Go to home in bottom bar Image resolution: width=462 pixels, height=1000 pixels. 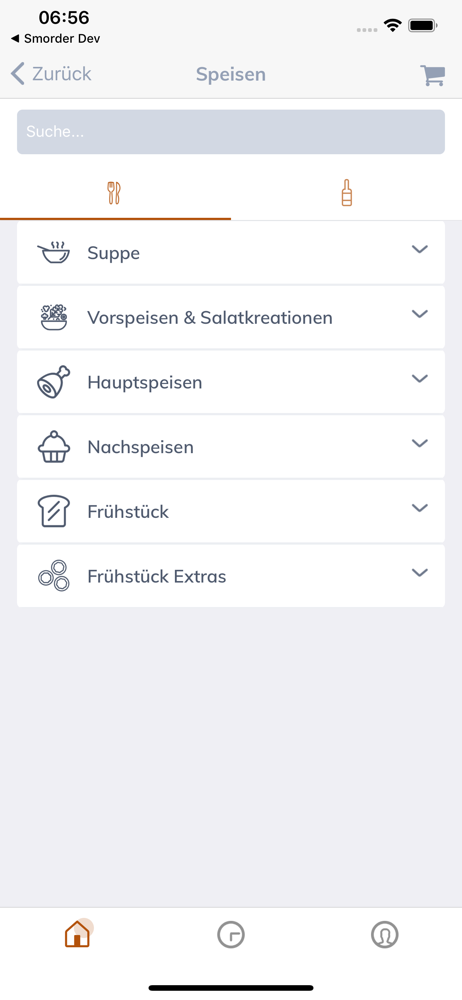77,934
